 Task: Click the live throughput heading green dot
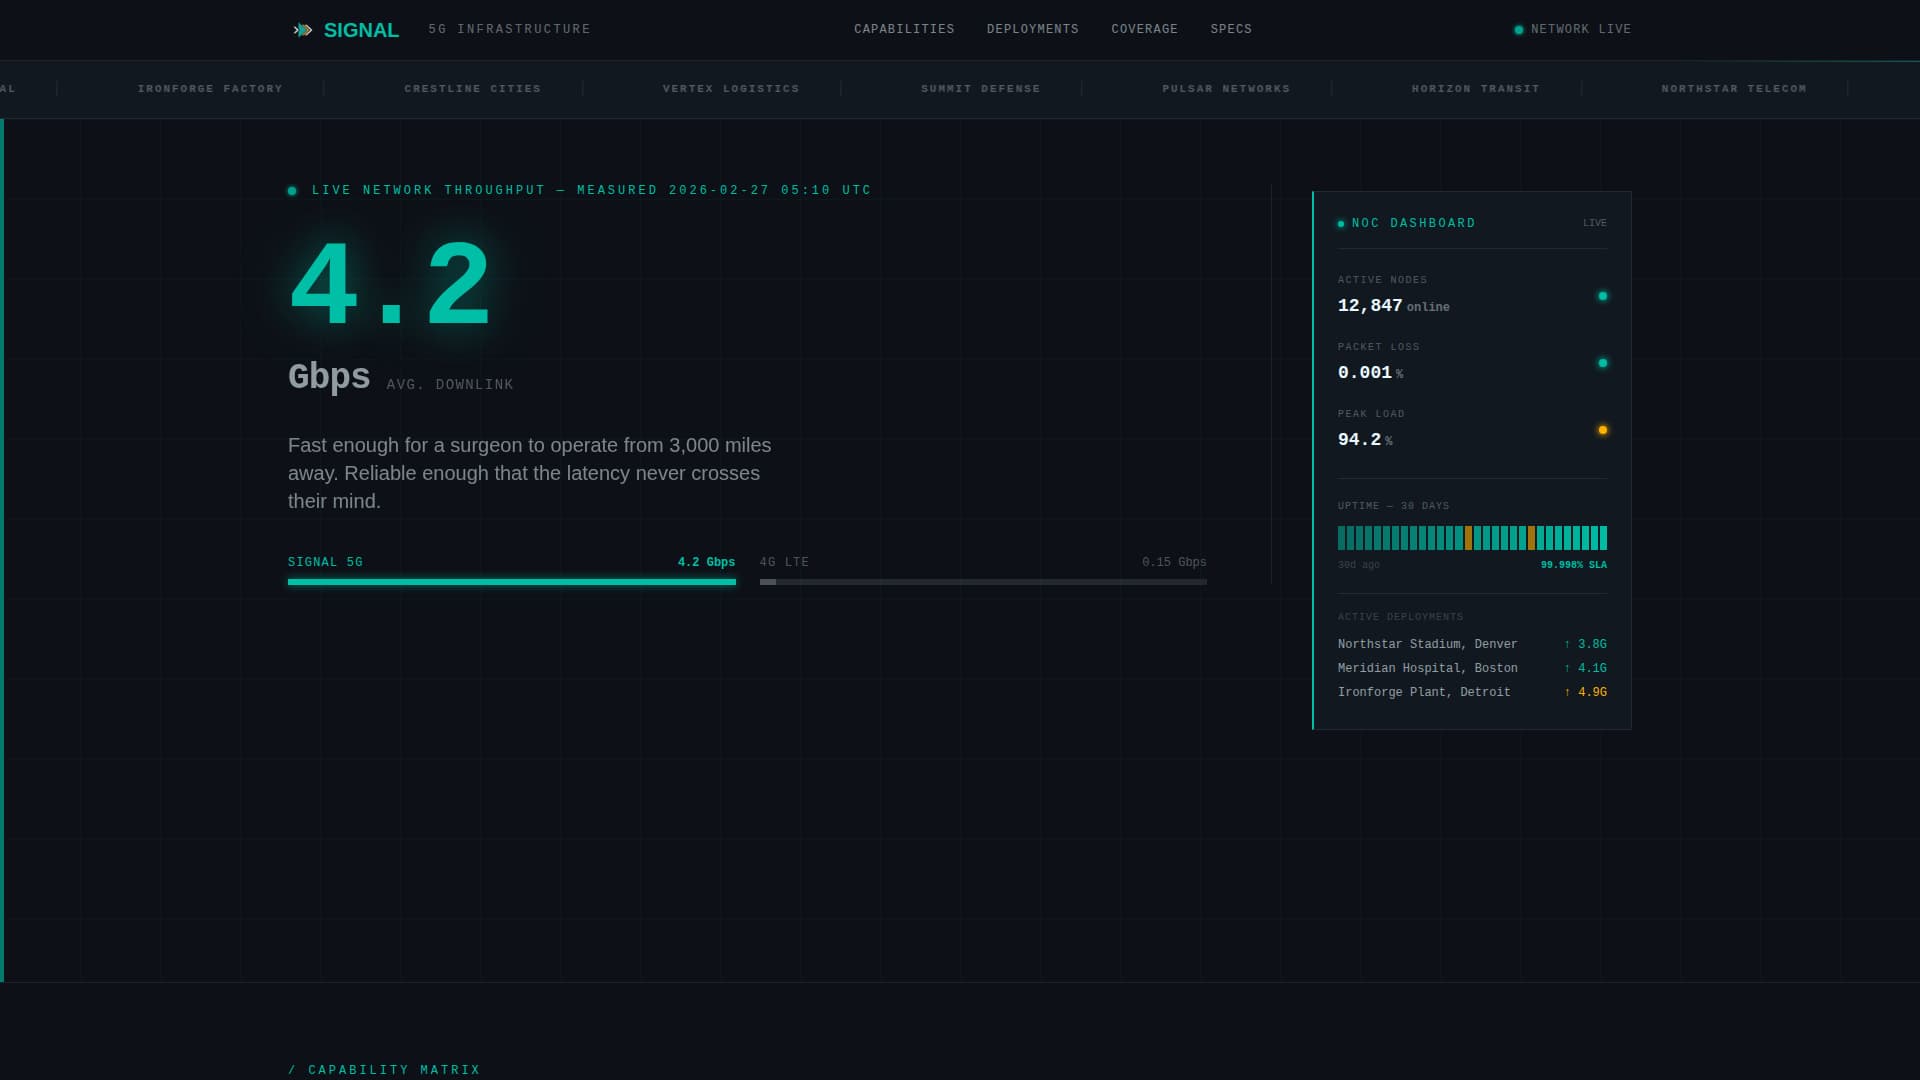click(x=292, y=191)
